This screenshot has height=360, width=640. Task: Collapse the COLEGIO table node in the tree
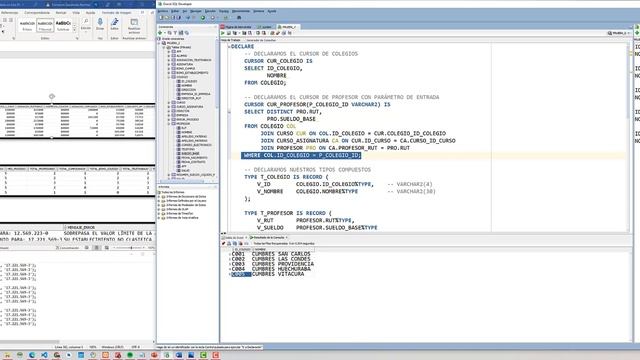pos(169,77)
